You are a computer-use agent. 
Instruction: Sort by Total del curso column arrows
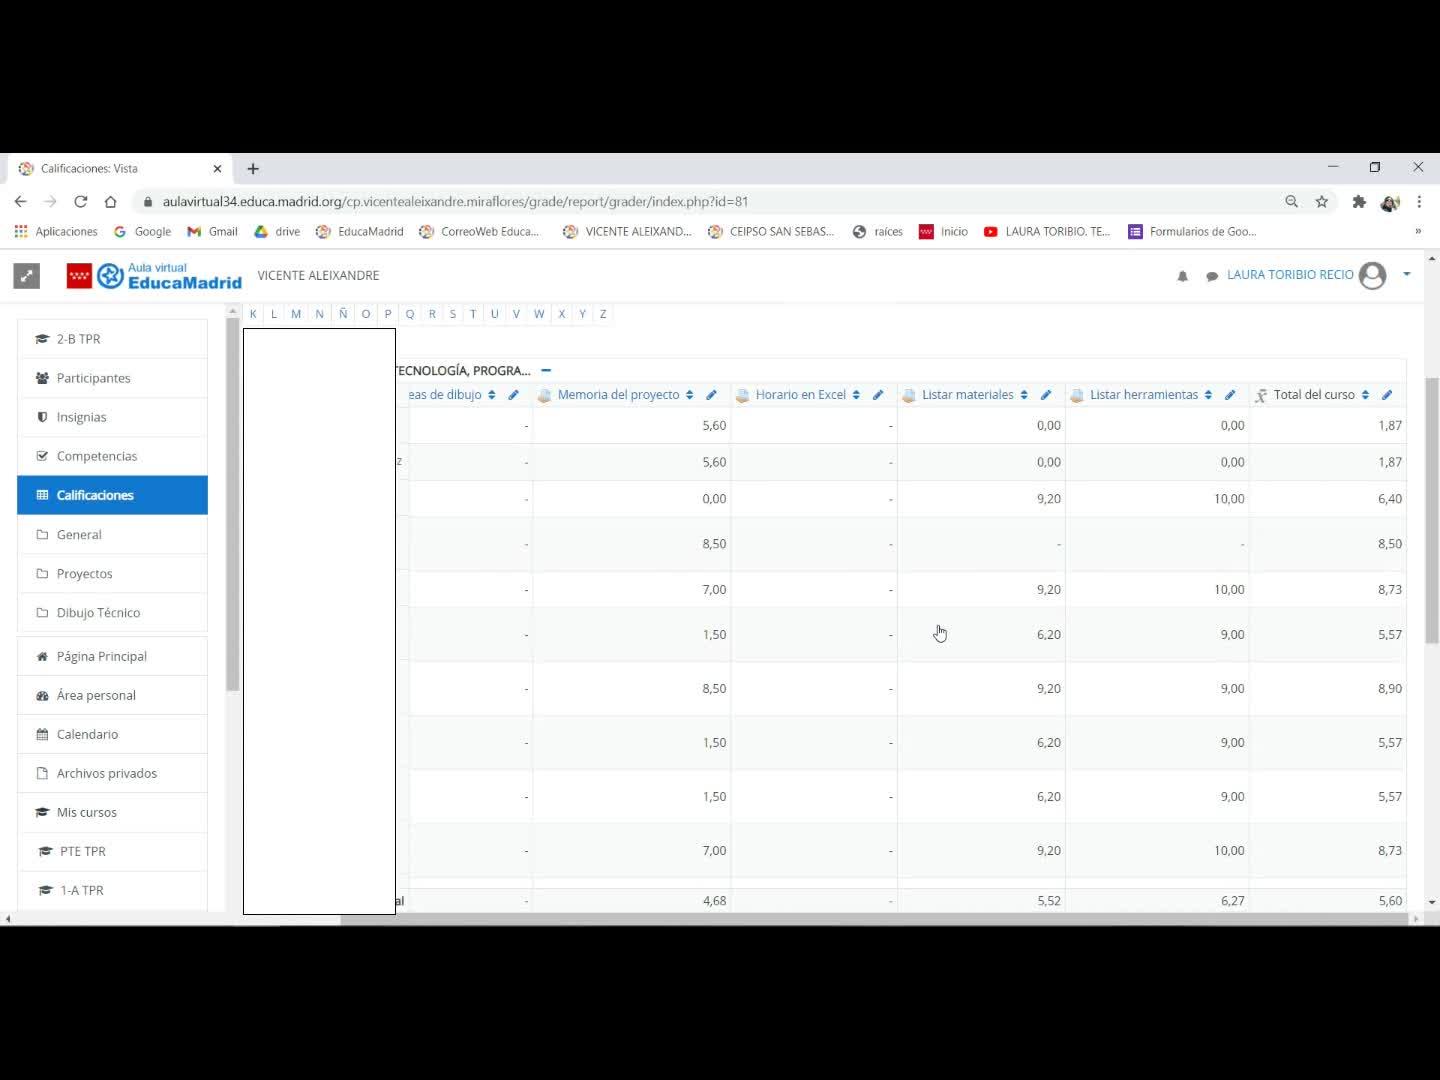pyautogui.click(x=1365, y=395)
